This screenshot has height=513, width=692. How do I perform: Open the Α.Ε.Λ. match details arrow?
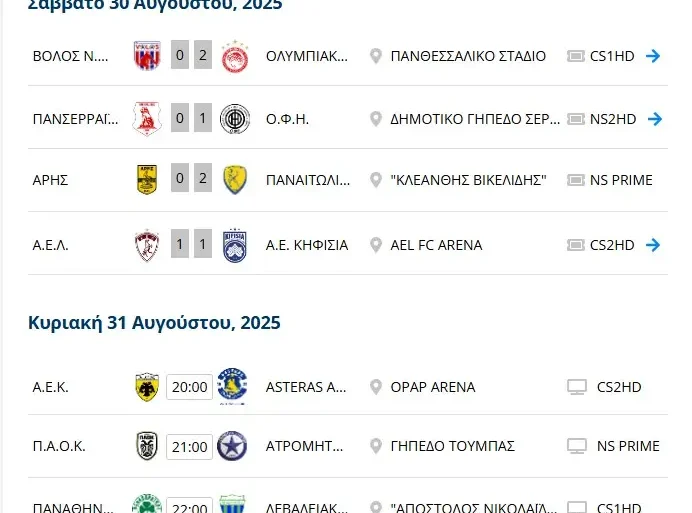653,245
